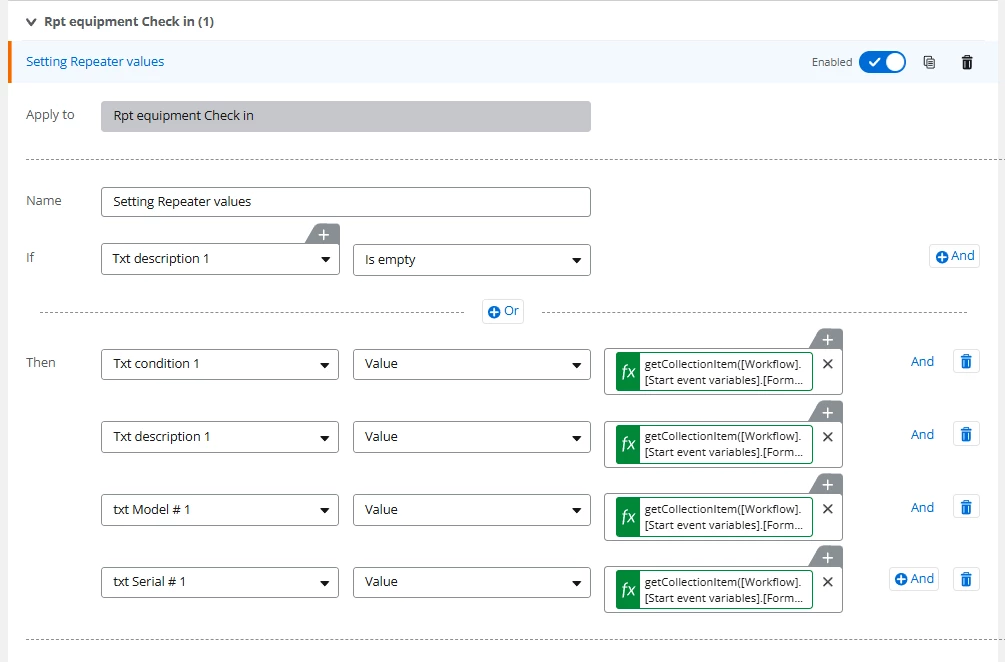The width and height of the screenshot is (1005, 662).
Task: Add an And condition to the If clause
Action: coord(954,256)
